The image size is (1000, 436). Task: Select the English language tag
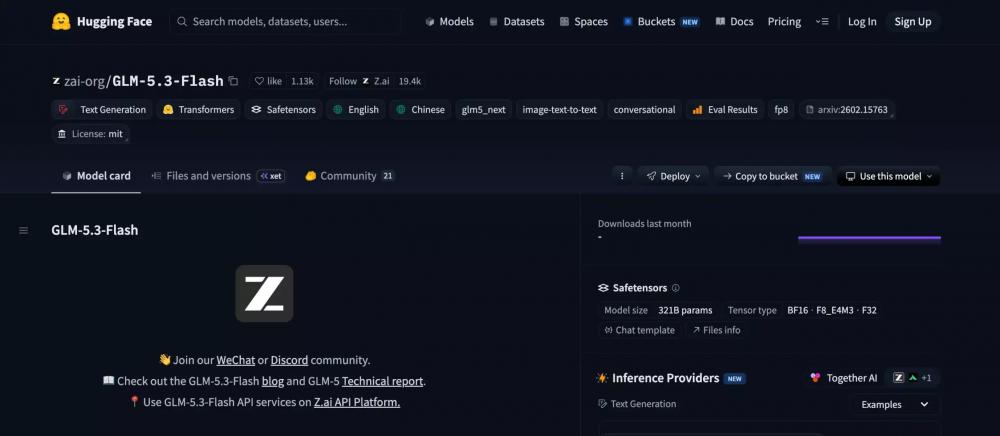[x=356, y=110]
